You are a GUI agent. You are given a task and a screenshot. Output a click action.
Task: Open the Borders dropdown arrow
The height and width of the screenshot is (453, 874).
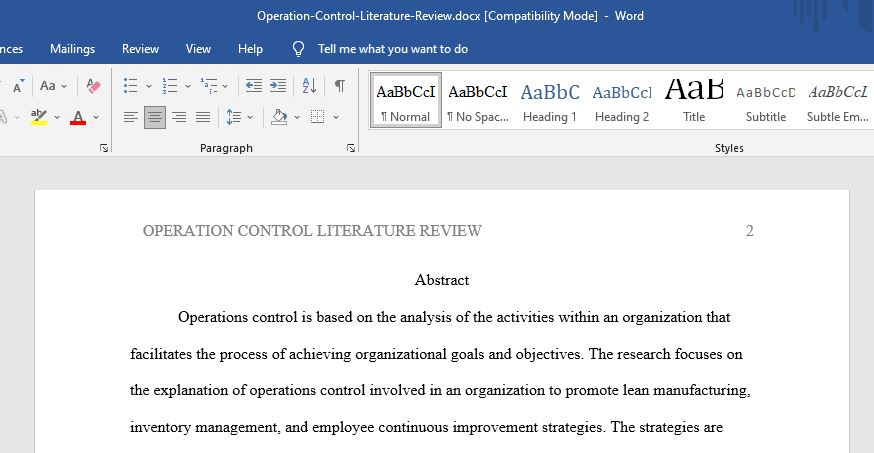[336, 118]
